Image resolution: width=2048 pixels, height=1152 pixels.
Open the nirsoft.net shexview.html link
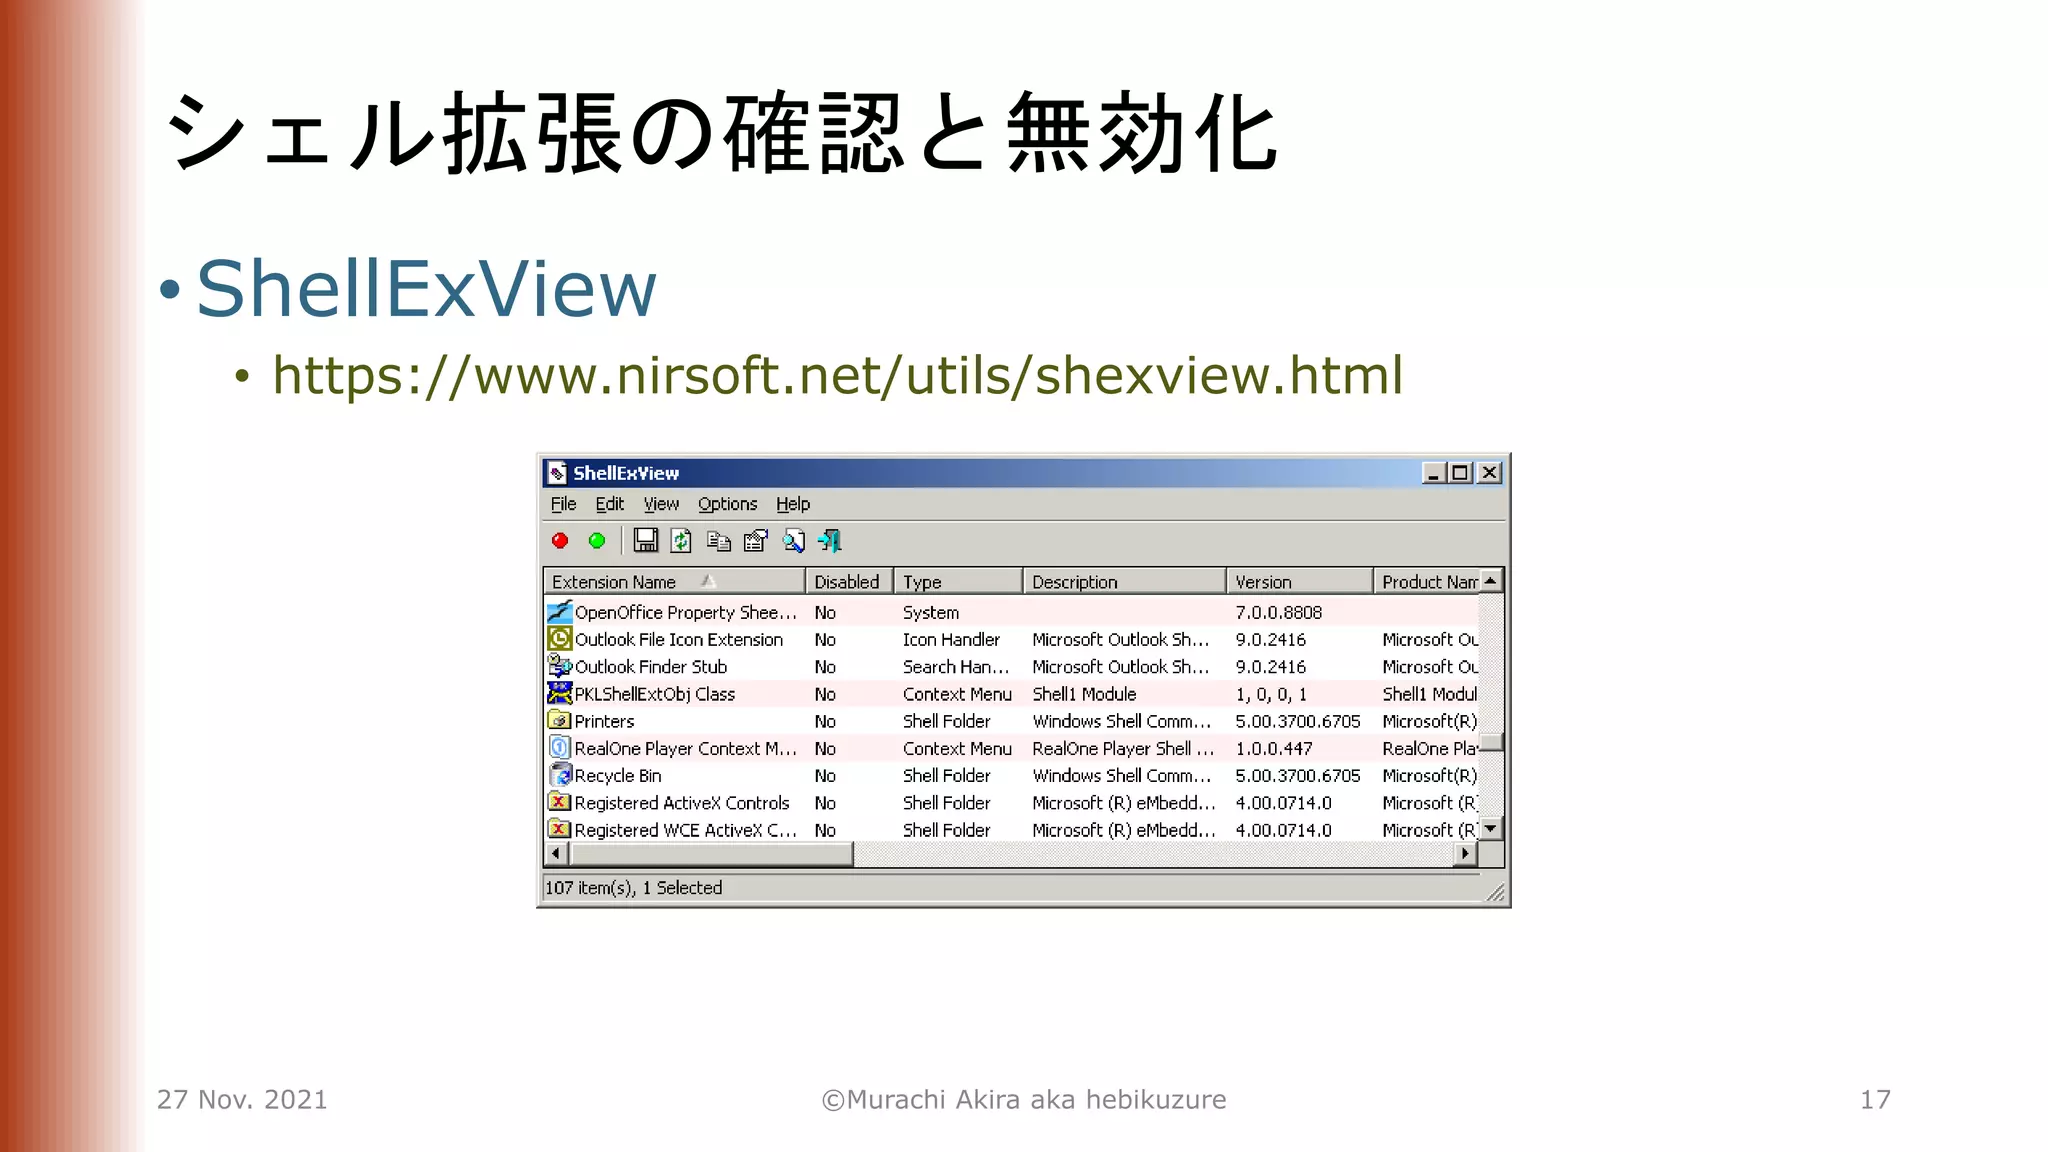point(838,376)
